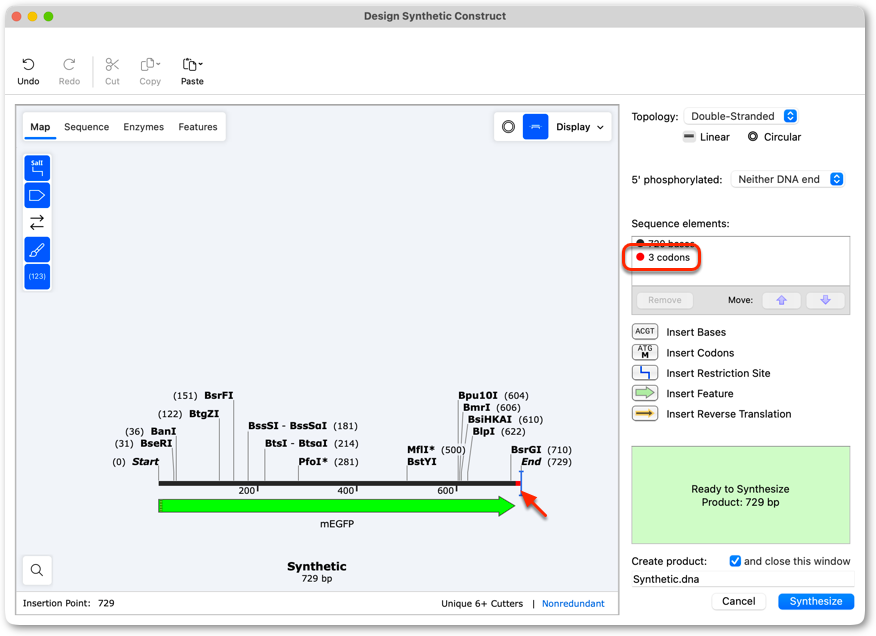Click the BstYI enzyme label
876x636 pixels.
(422, 462)
